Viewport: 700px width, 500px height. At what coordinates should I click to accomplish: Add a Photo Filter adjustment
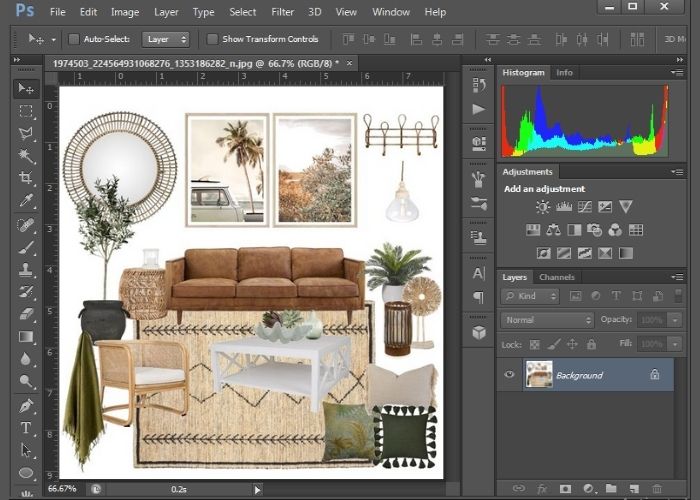594,230
